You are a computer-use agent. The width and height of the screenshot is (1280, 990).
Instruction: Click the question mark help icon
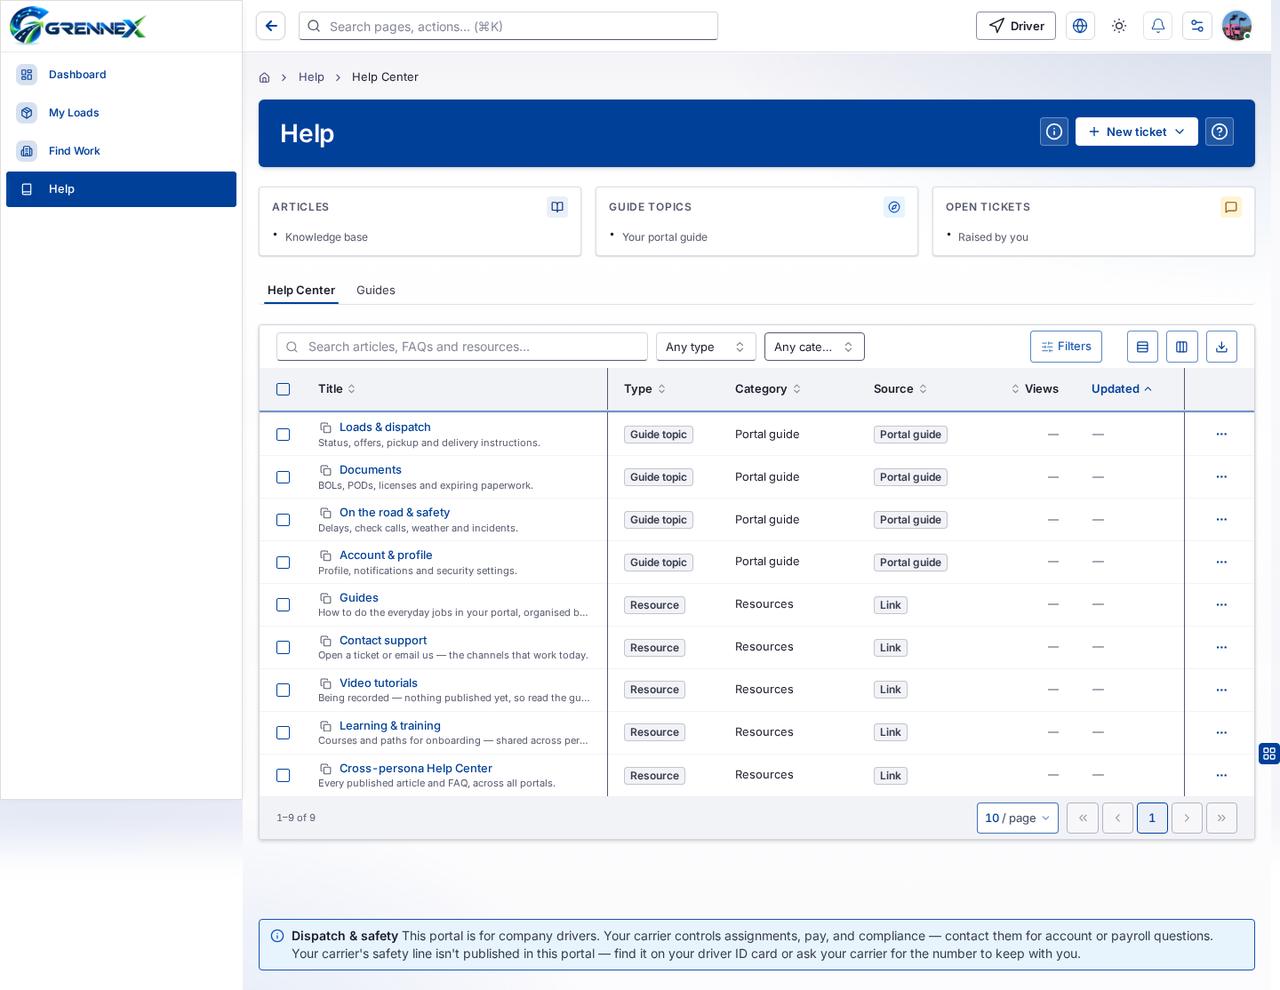(x=1219, y=132)
